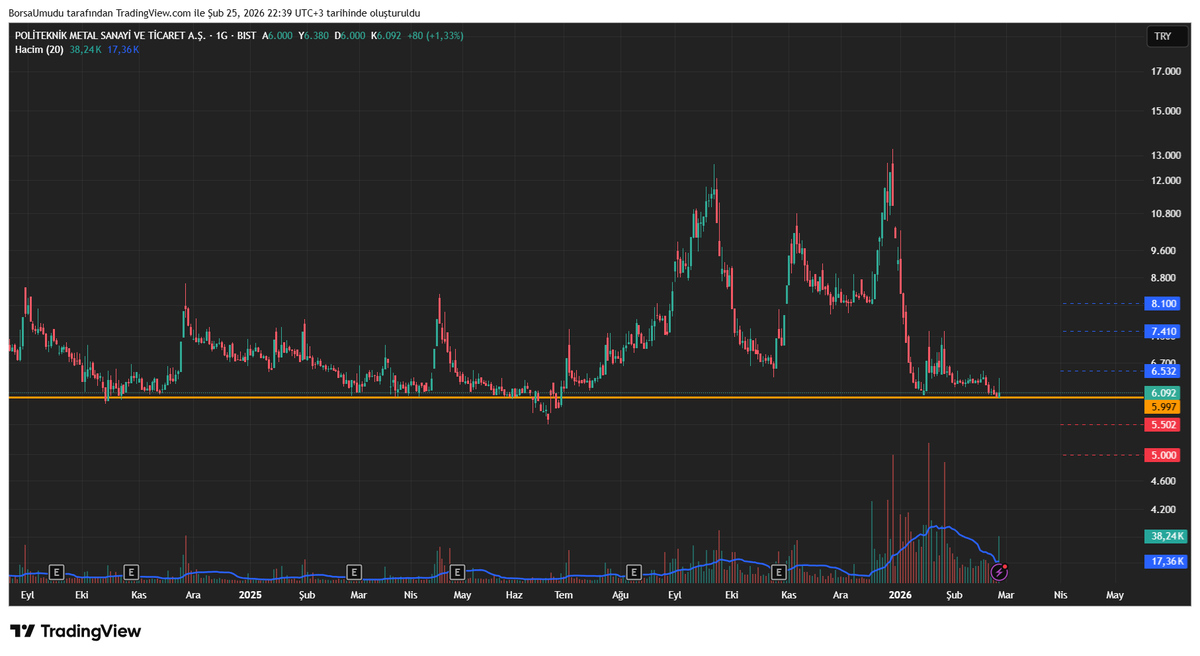Click the 8.800 price axis value
Screen dimensions: 1200x656
coord(1164,278)
